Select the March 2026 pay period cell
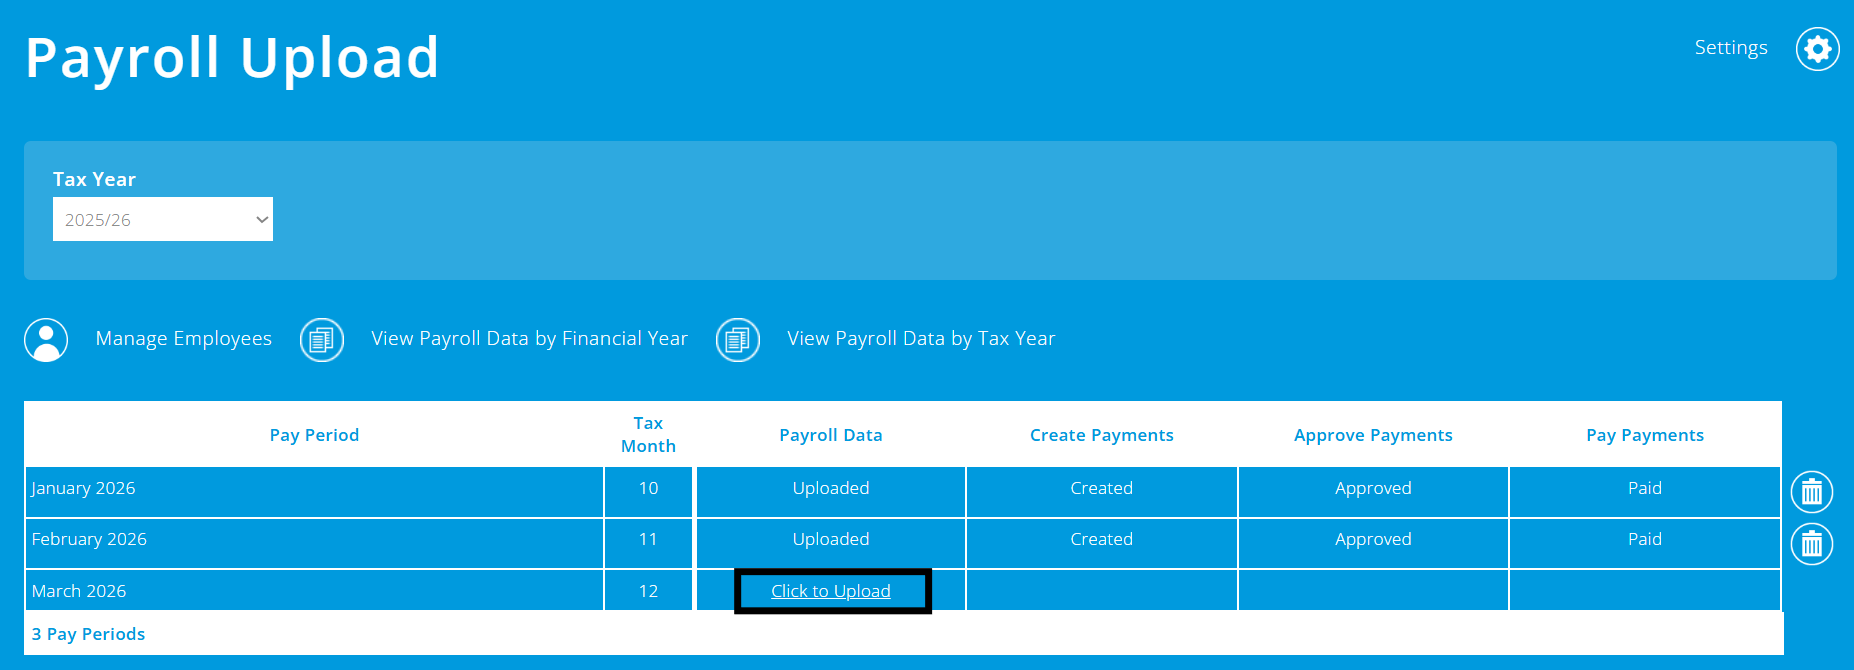Screen dimensions: 1854x670 pos(314,590)
